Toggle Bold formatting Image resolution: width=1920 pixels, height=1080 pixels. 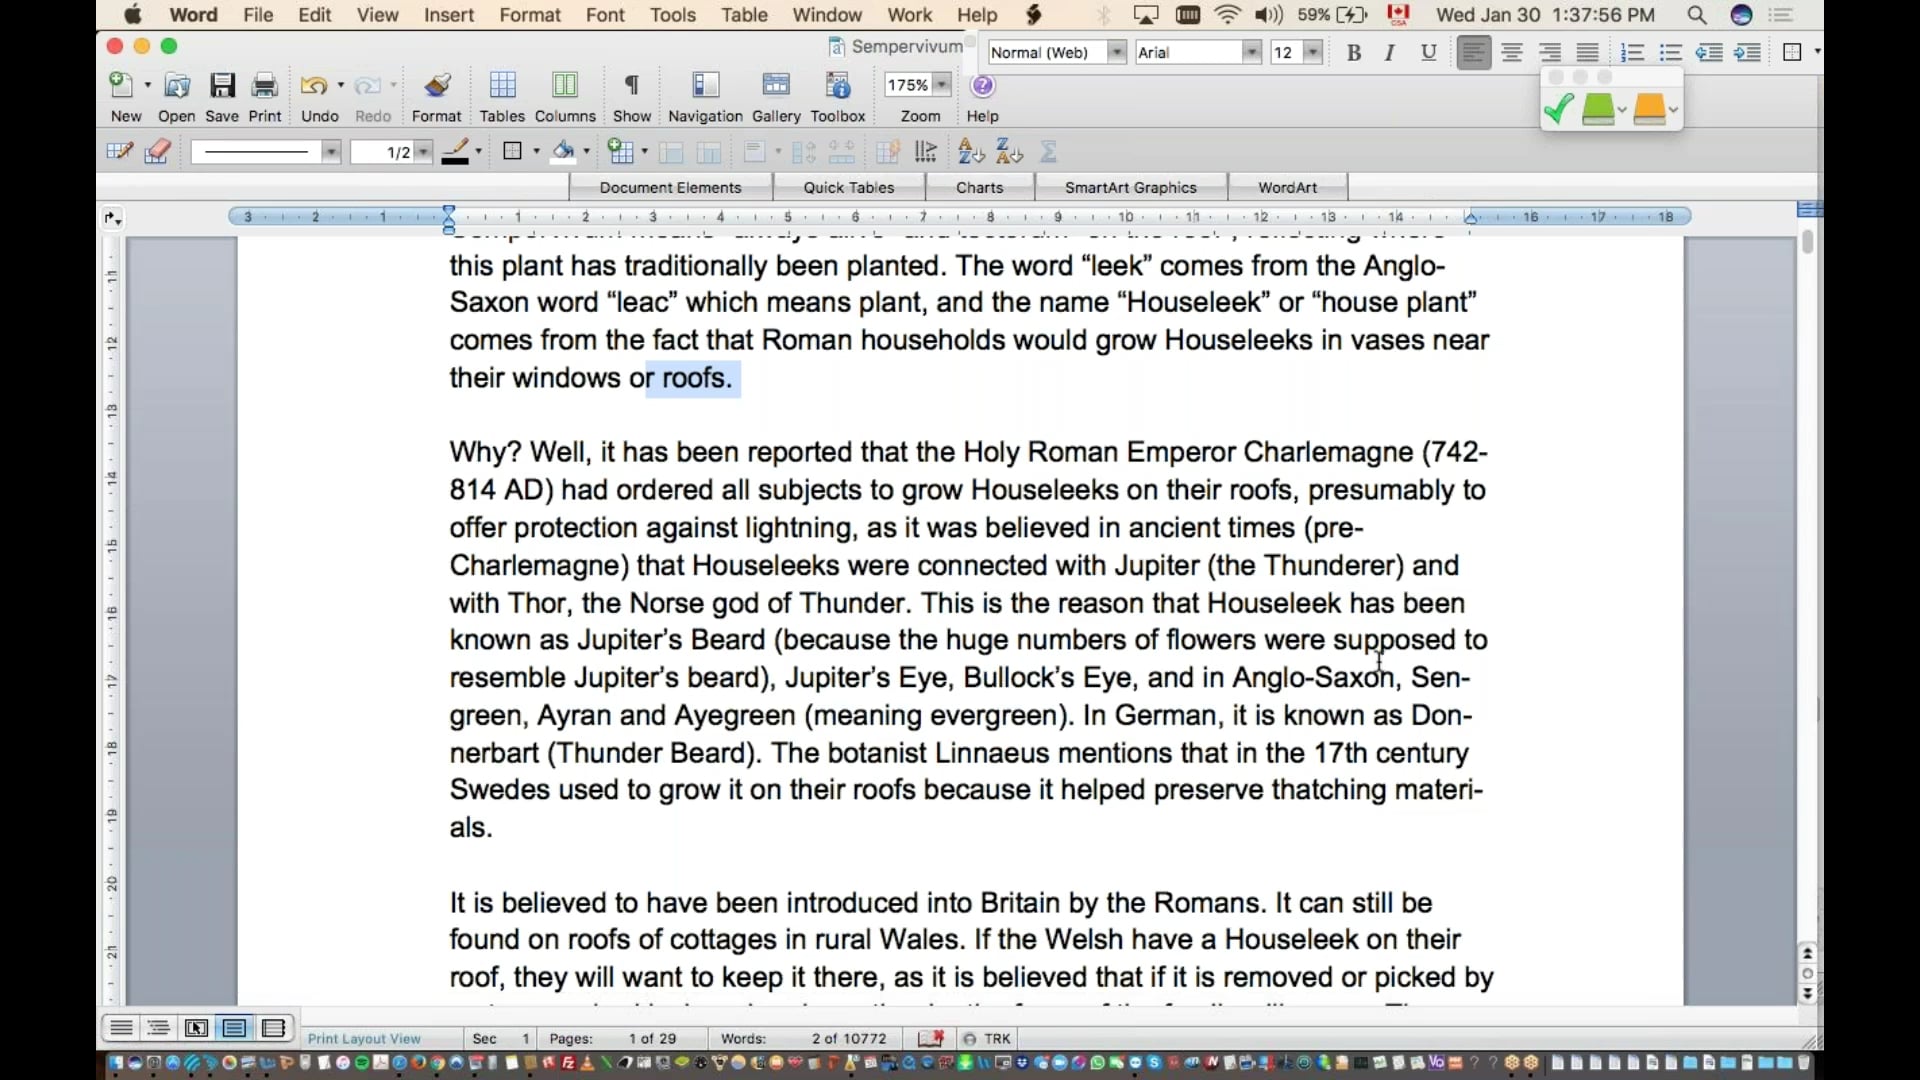pos(1354,53)
